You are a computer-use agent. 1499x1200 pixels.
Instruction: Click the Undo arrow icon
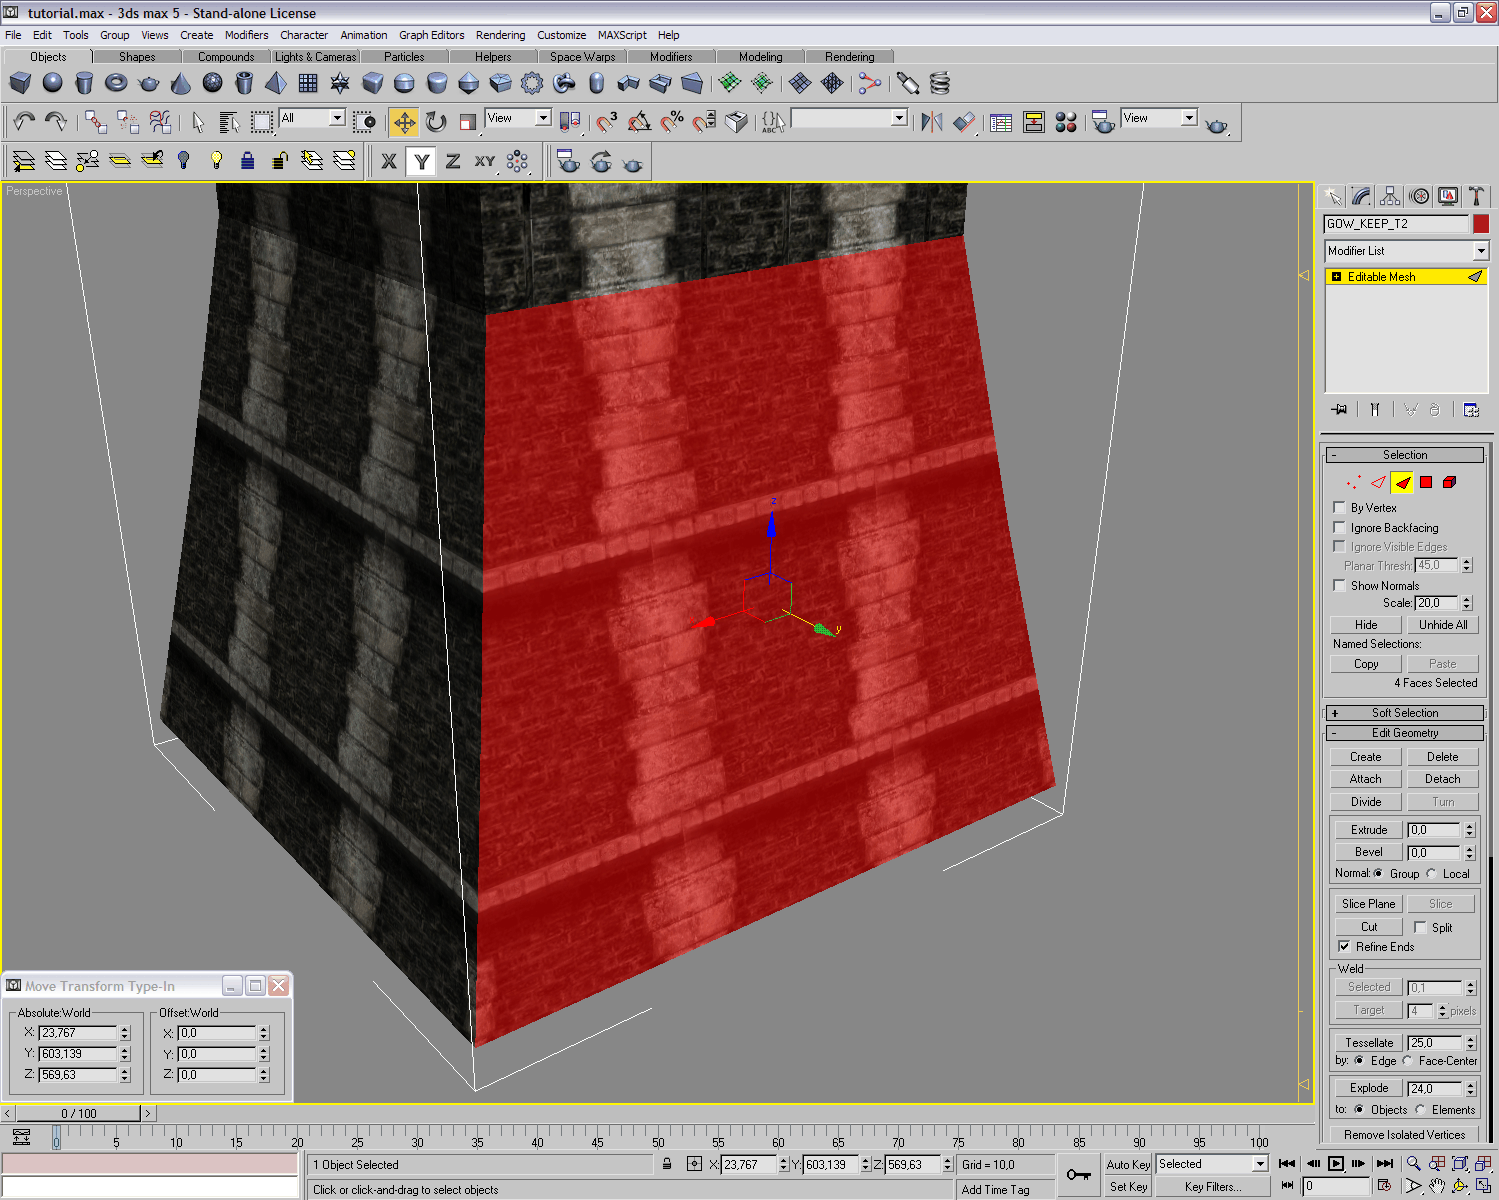[23, 122]
